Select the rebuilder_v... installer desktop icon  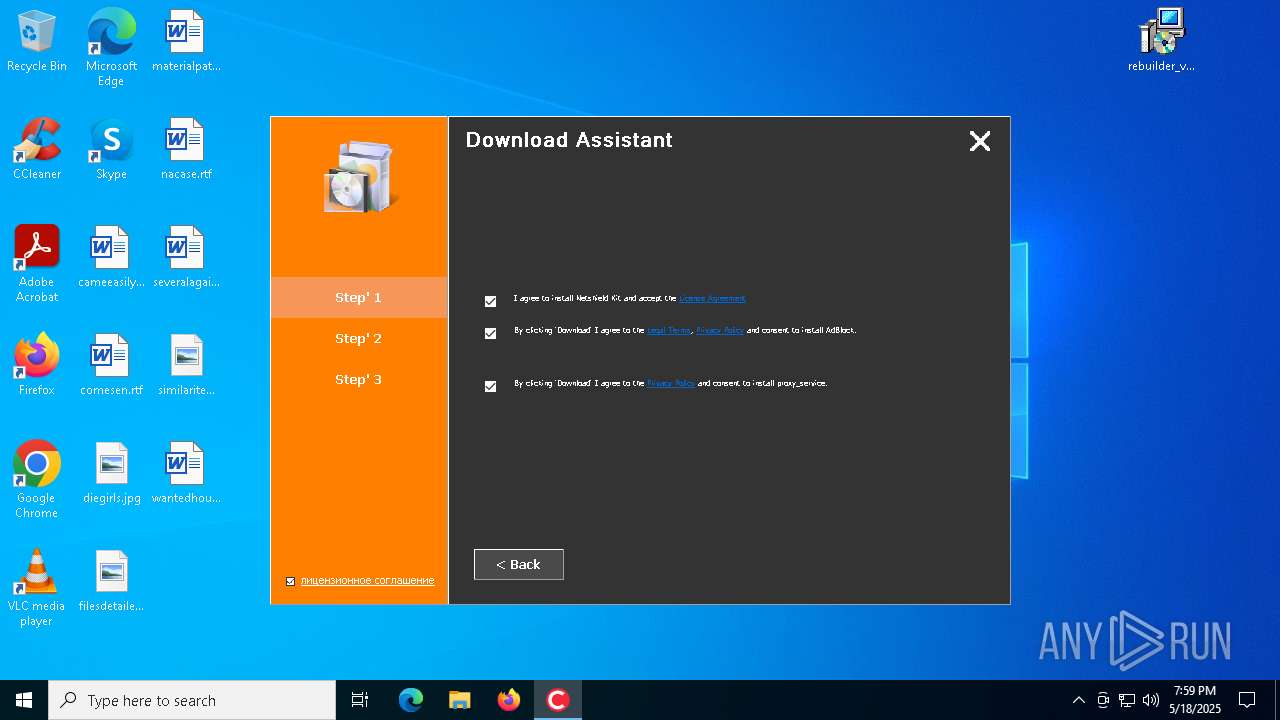(1161, 42)
